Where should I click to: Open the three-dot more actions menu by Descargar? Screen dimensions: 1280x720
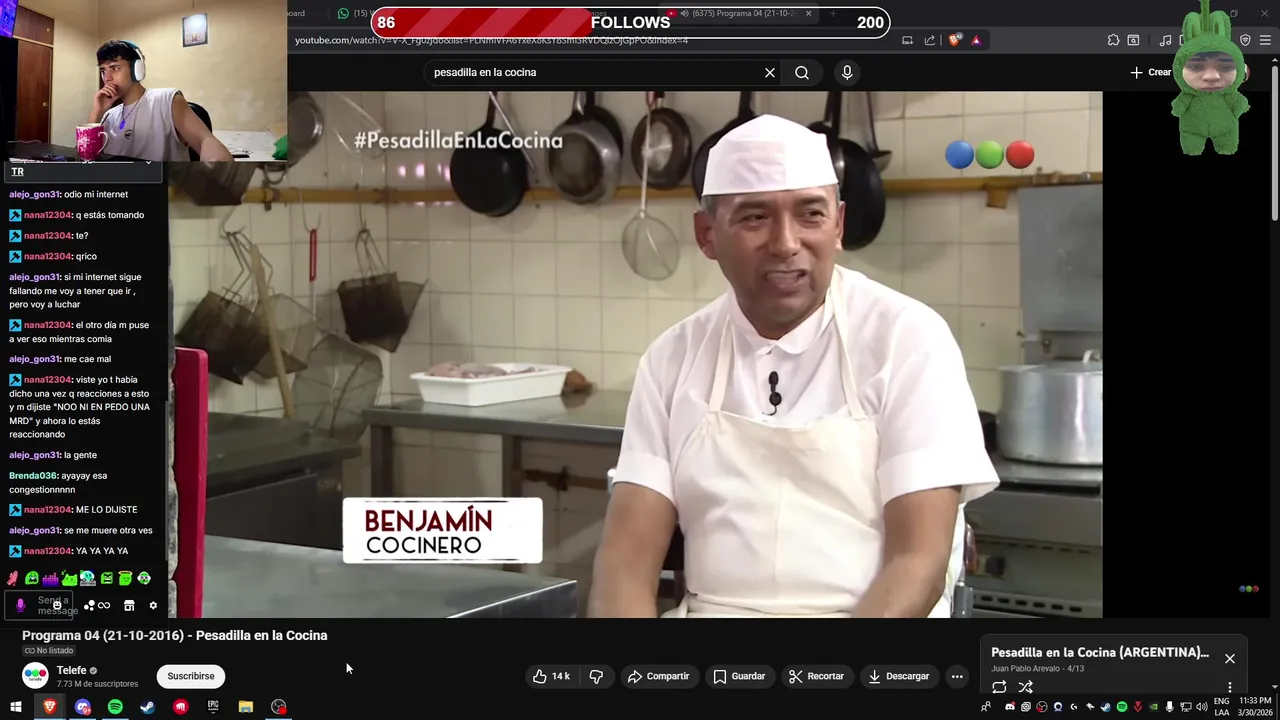coord(957,676)
